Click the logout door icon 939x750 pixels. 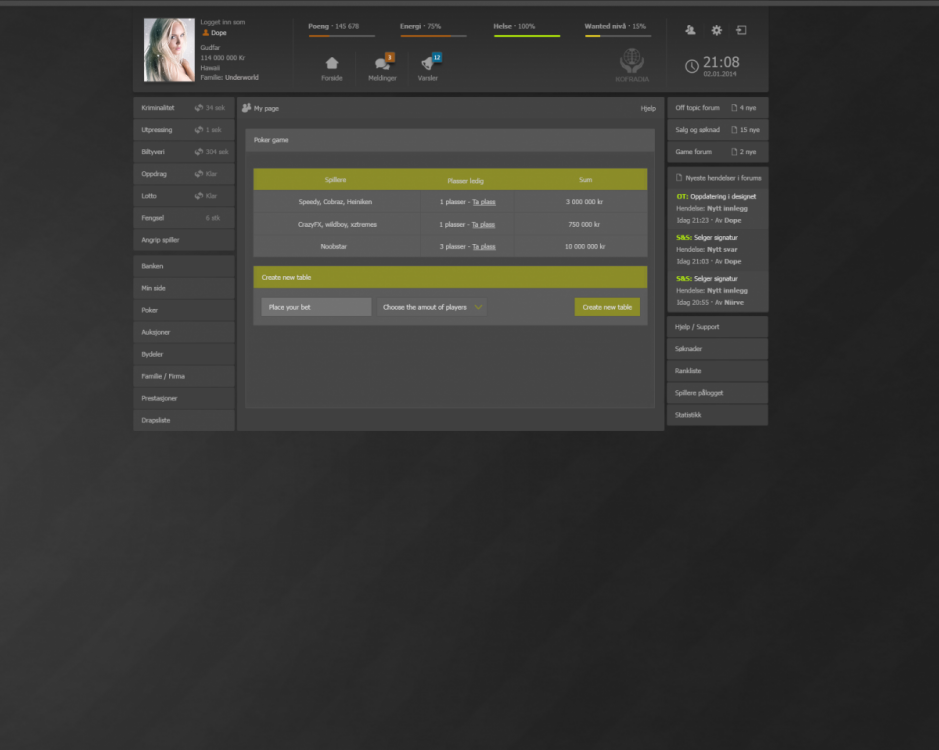pos(742,31)
